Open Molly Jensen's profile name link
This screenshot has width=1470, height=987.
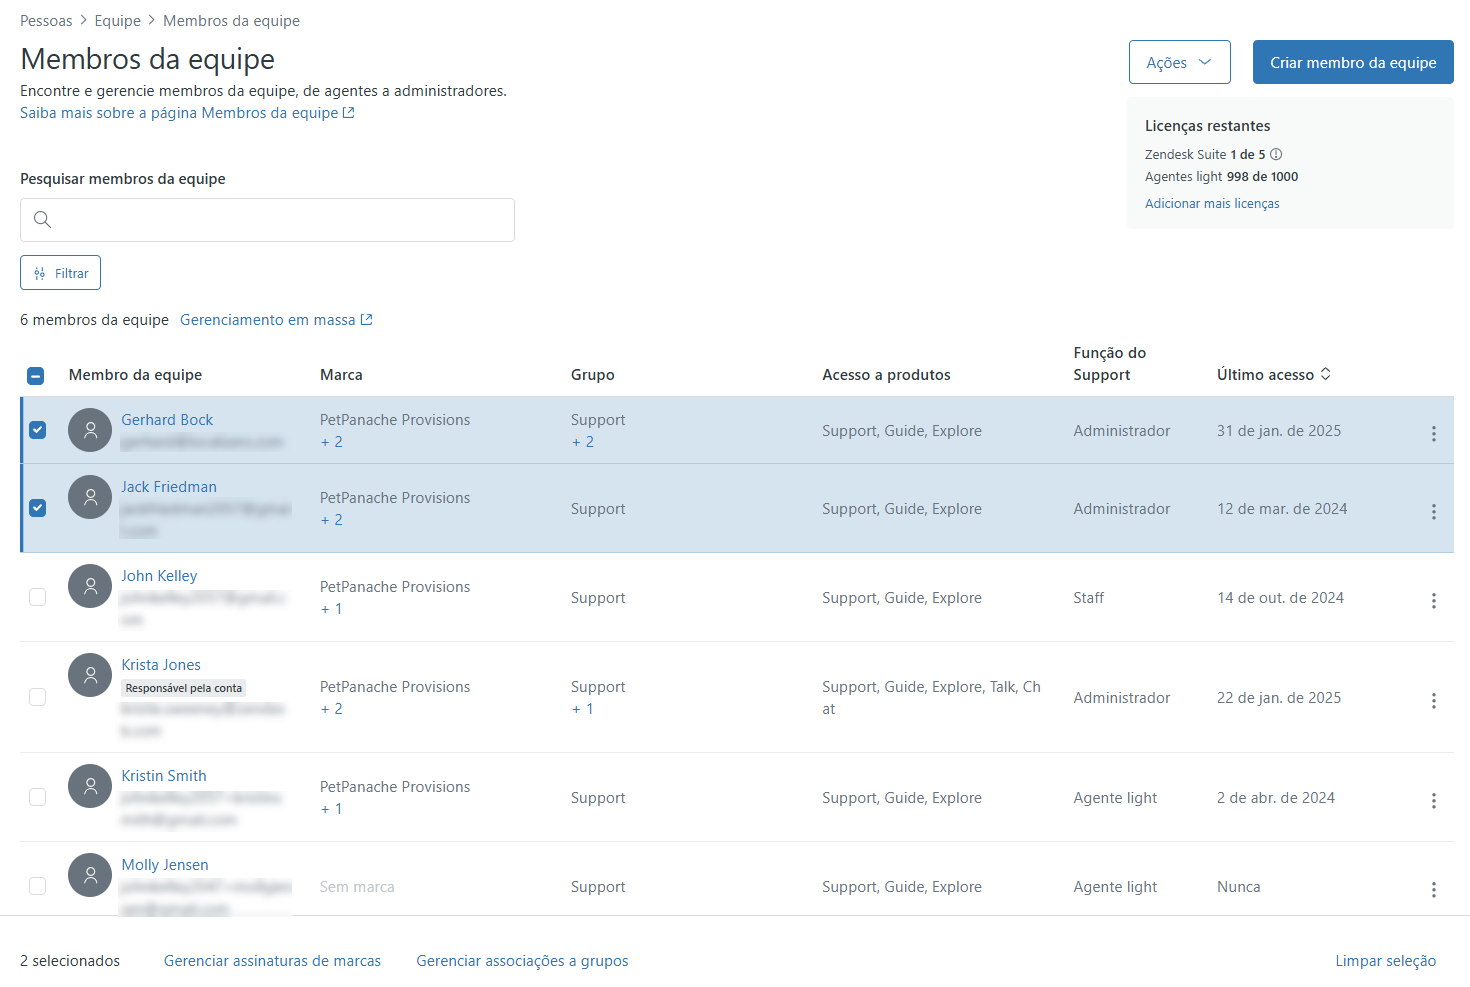click(x=165, y=865)
